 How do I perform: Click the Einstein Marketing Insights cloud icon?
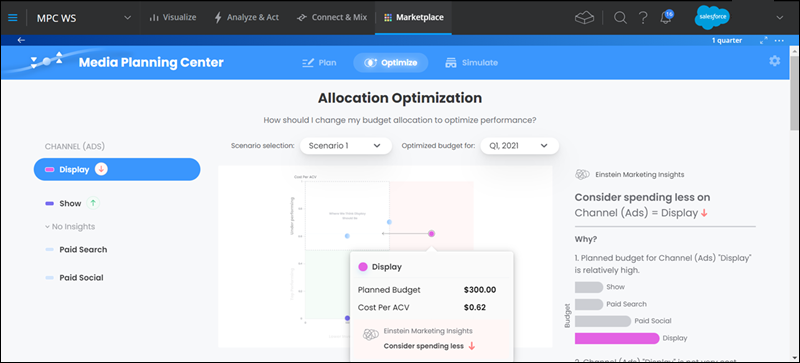(582, 175)
